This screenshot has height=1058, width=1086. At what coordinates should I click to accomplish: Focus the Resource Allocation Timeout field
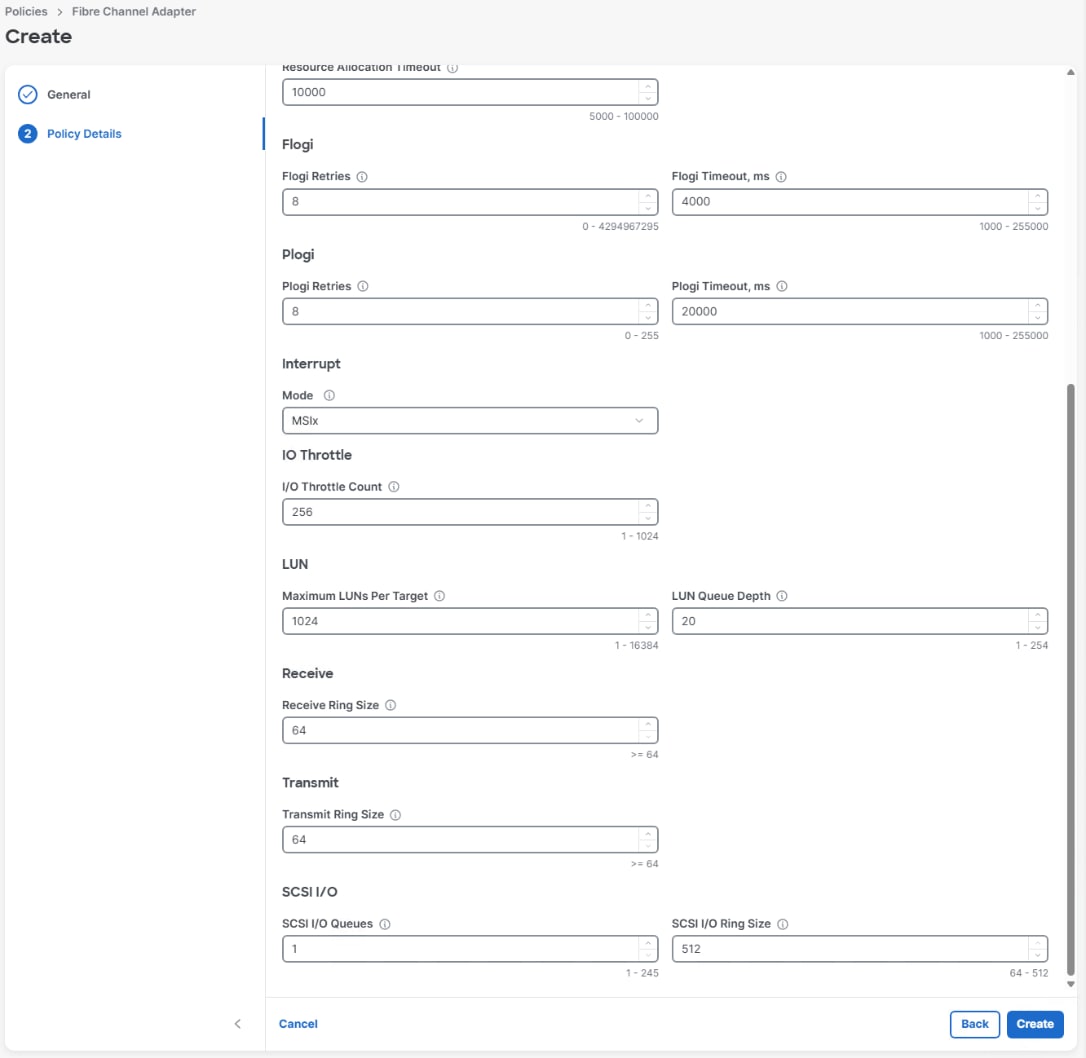(x=470, y=92)
